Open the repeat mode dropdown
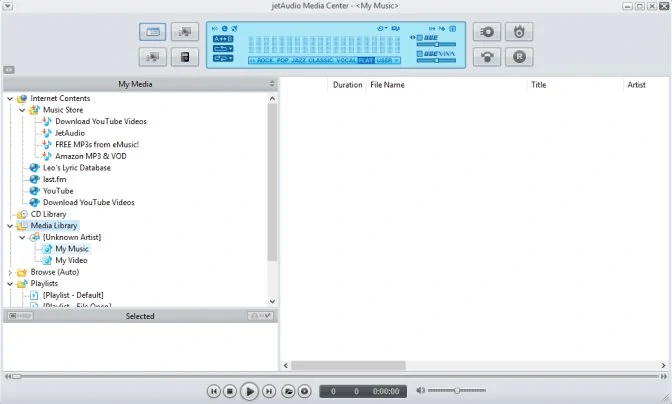 [223, 48]
